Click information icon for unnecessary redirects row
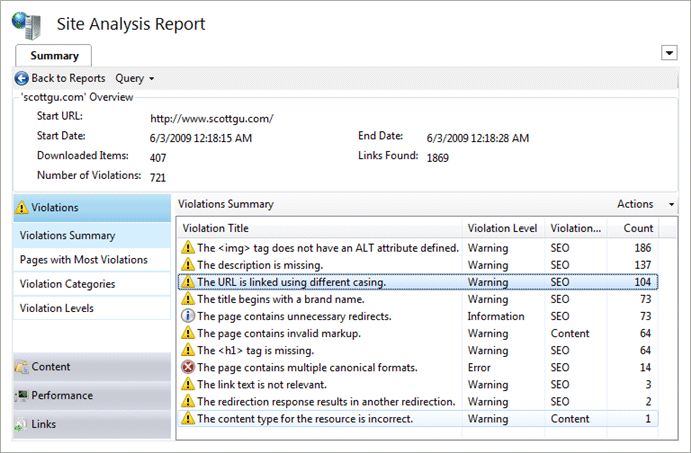 point(188,316)
